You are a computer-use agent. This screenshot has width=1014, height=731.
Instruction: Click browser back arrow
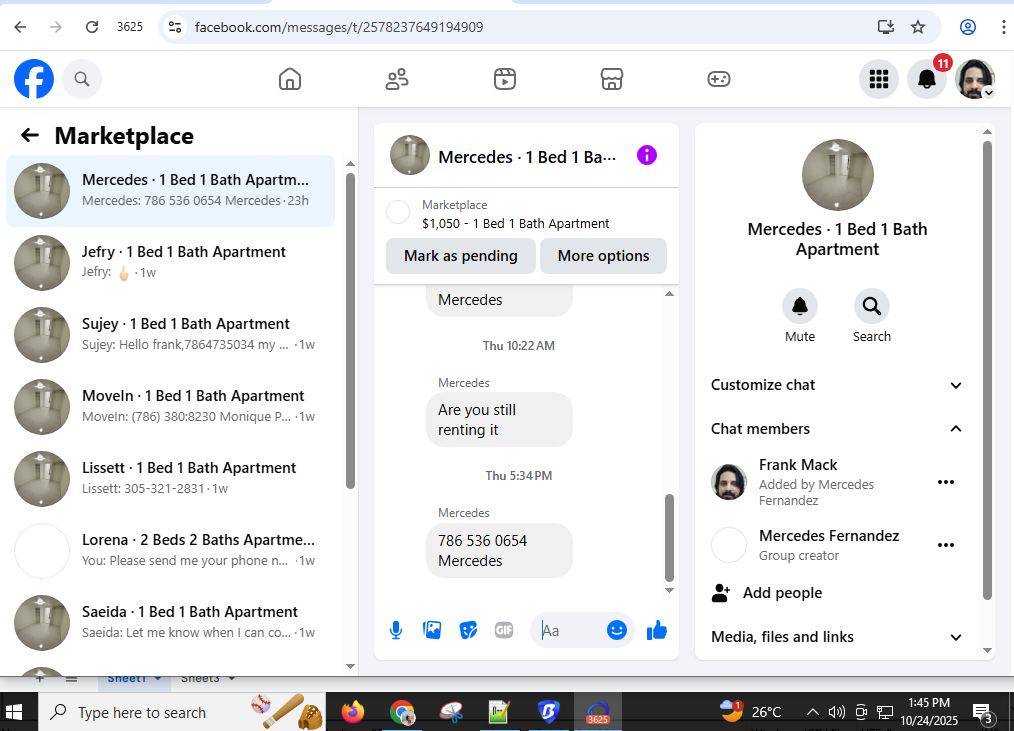click(20, 27)
